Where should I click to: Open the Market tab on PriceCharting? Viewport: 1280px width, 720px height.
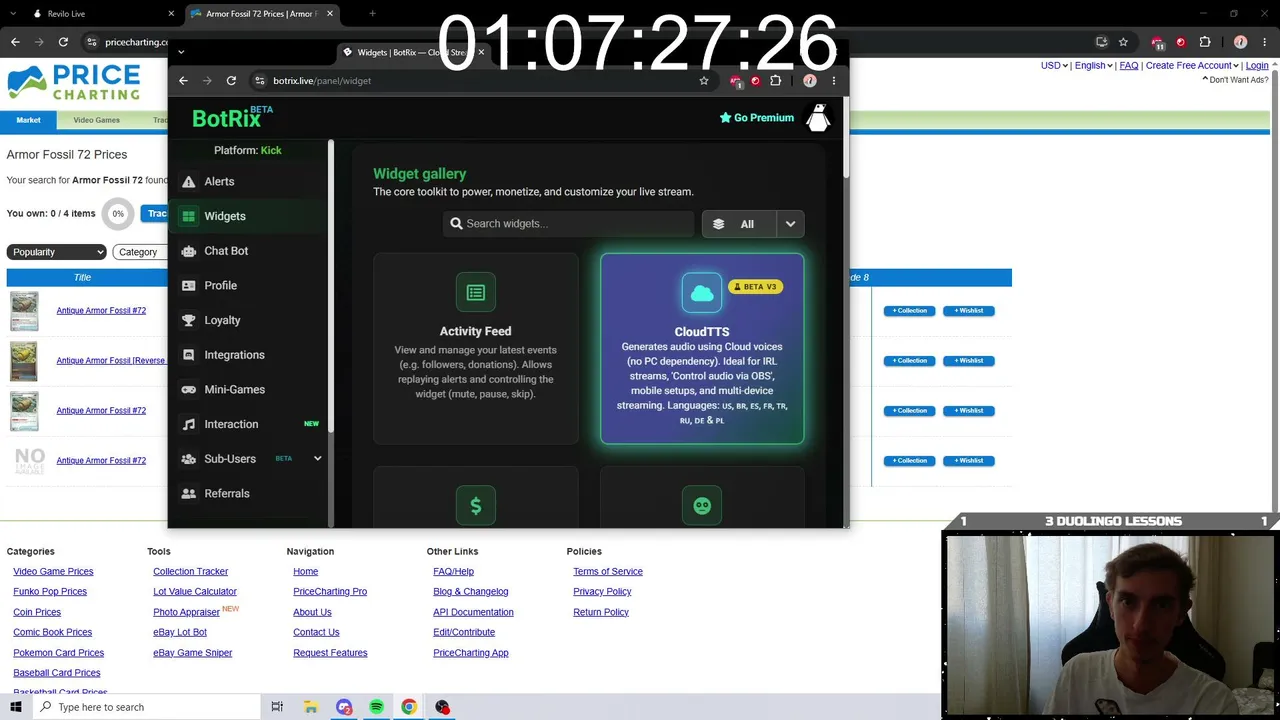[x=28, y=120]
